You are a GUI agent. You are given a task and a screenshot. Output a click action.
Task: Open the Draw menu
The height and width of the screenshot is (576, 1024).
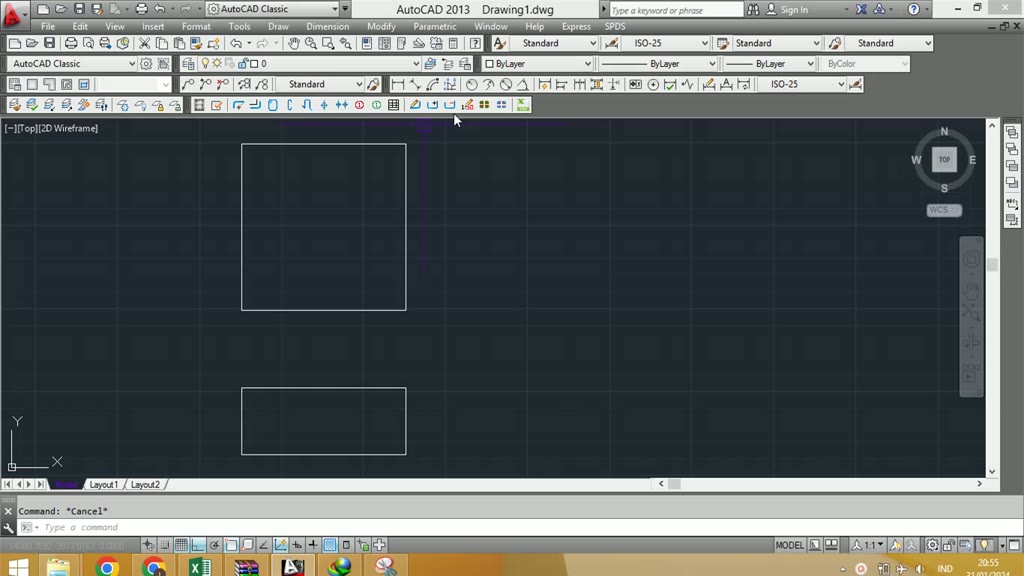pos(278,26)
